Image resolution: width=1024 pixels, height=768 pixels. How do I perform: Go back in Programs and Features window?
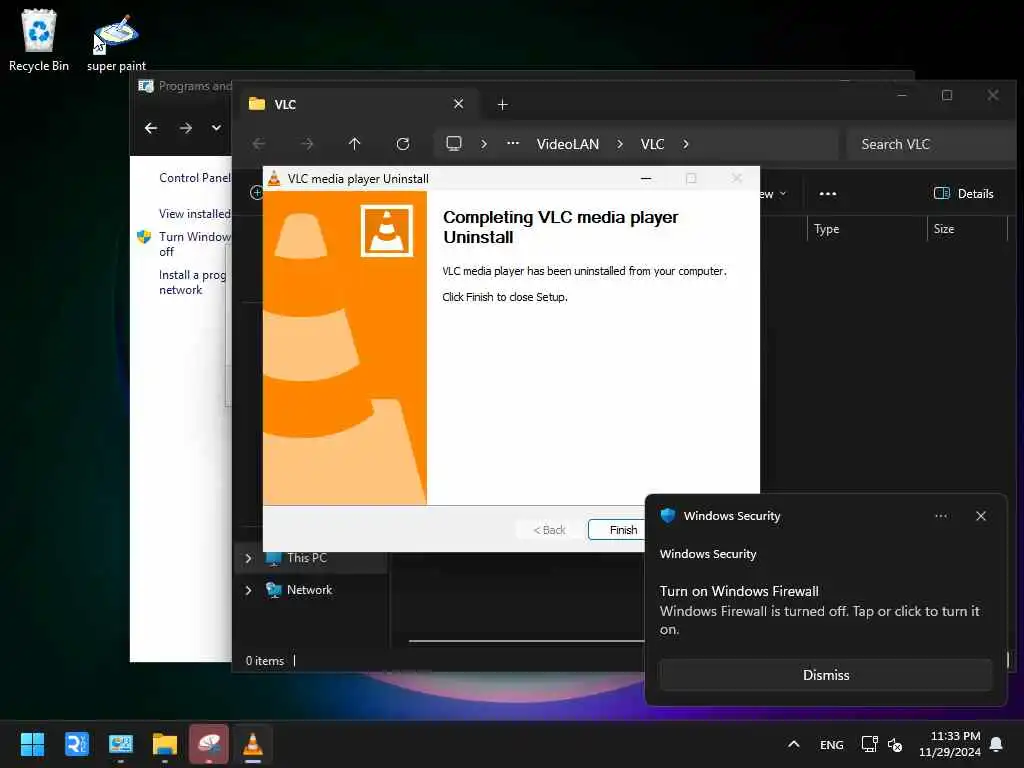tap(151, 128)
